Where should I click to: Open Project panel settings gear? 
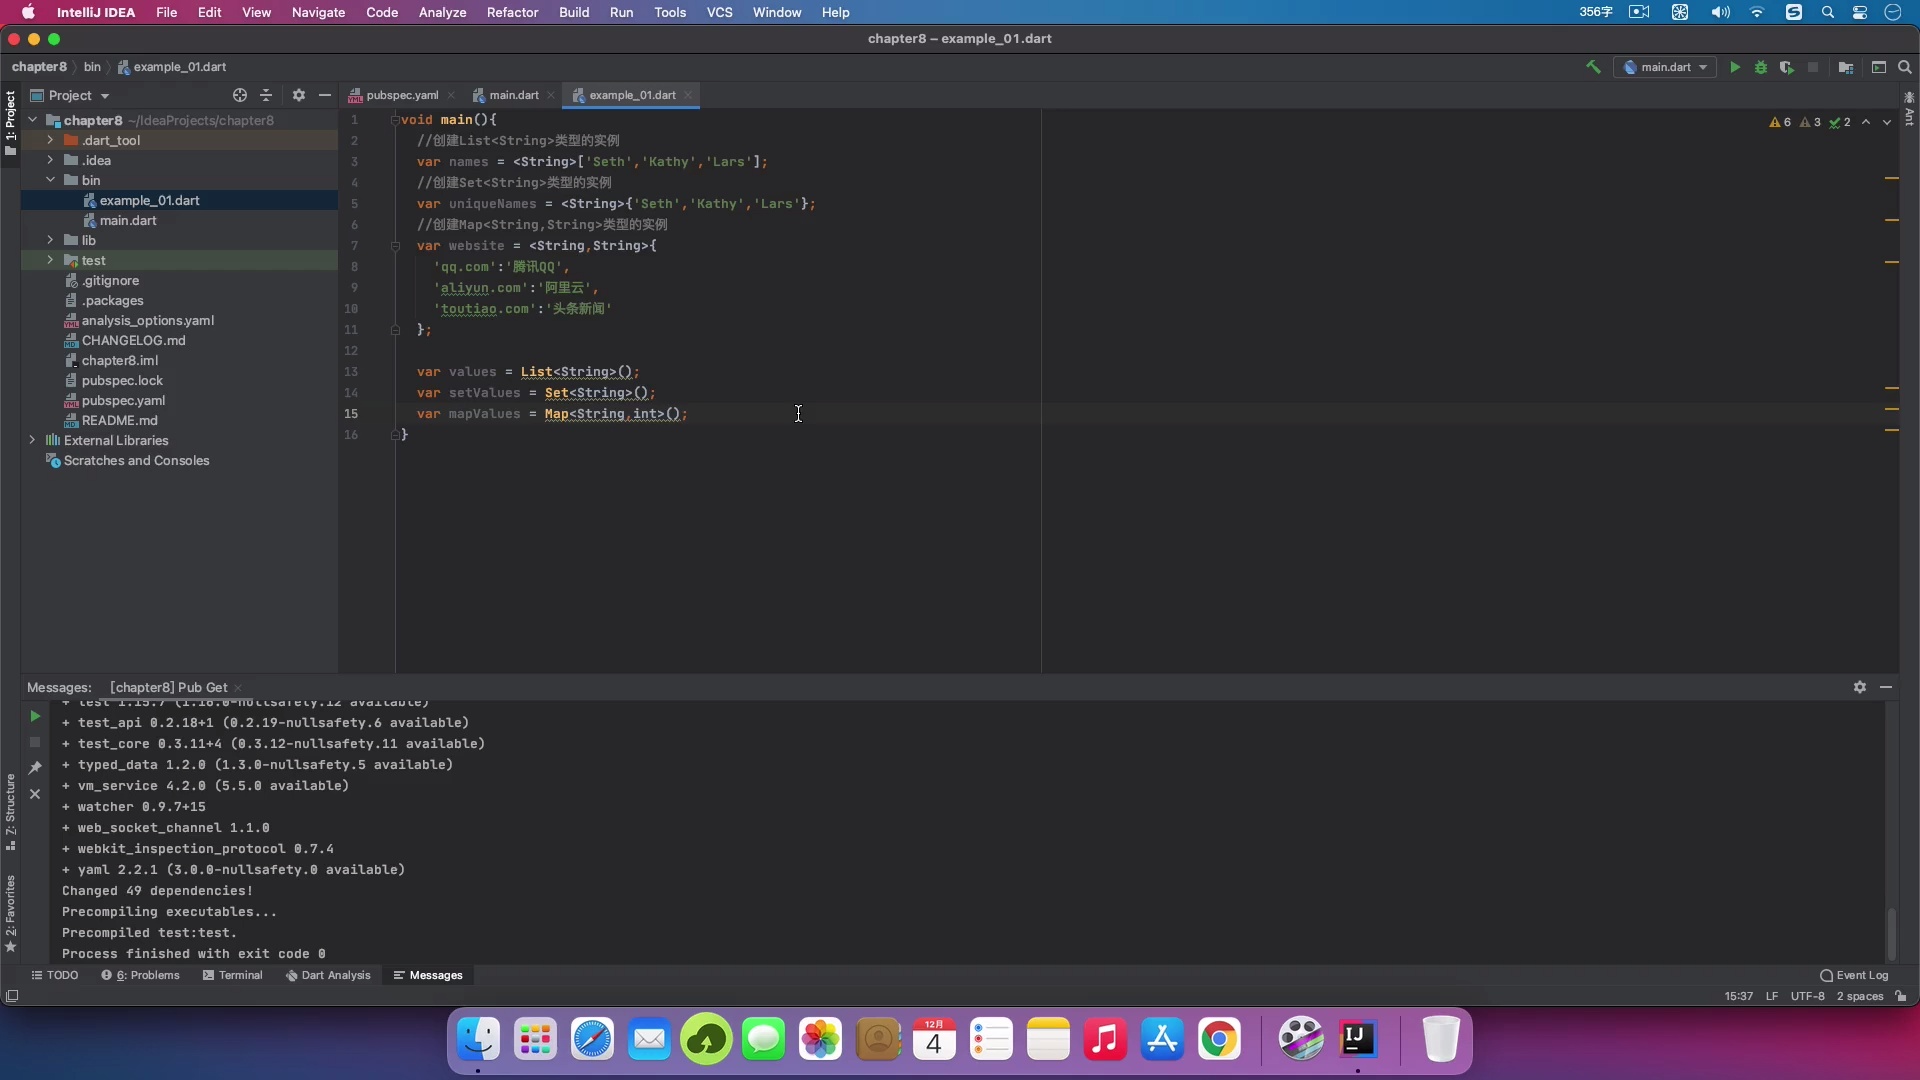click(298, 95)
